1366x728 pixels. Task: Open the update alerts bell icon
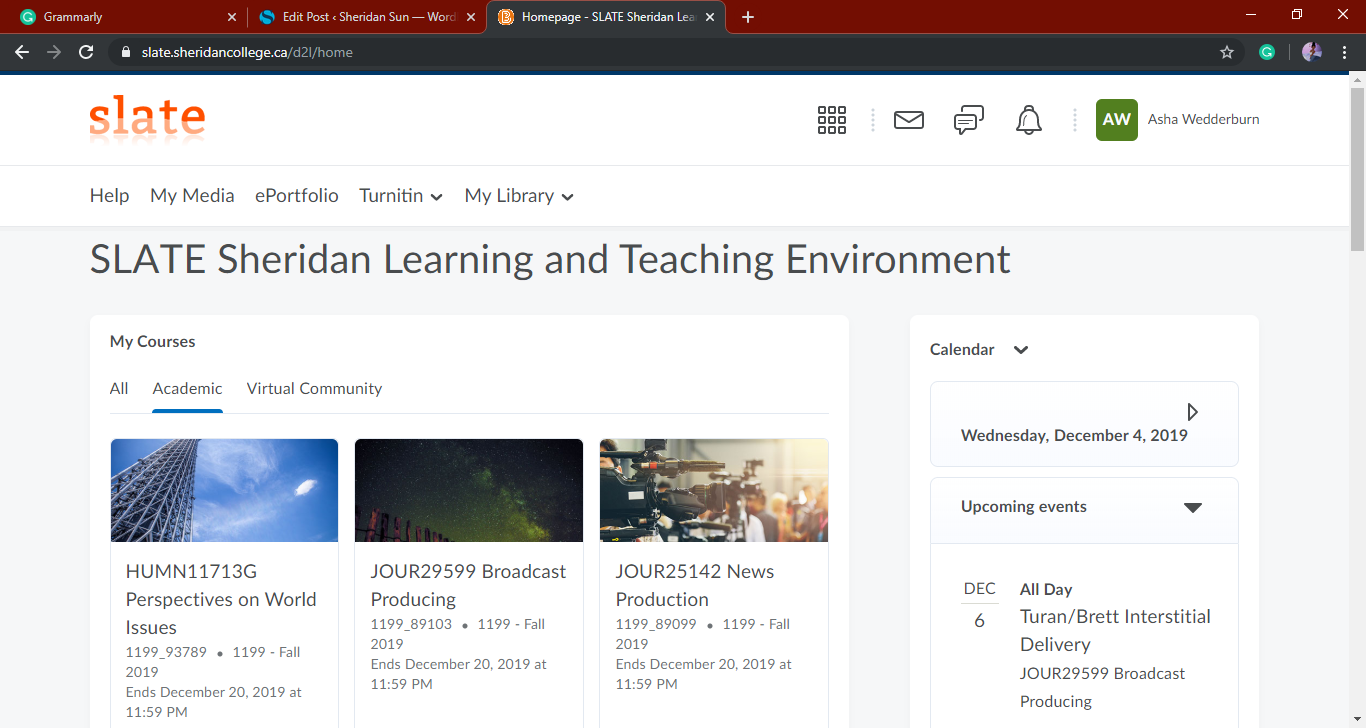pos(1028,120)
